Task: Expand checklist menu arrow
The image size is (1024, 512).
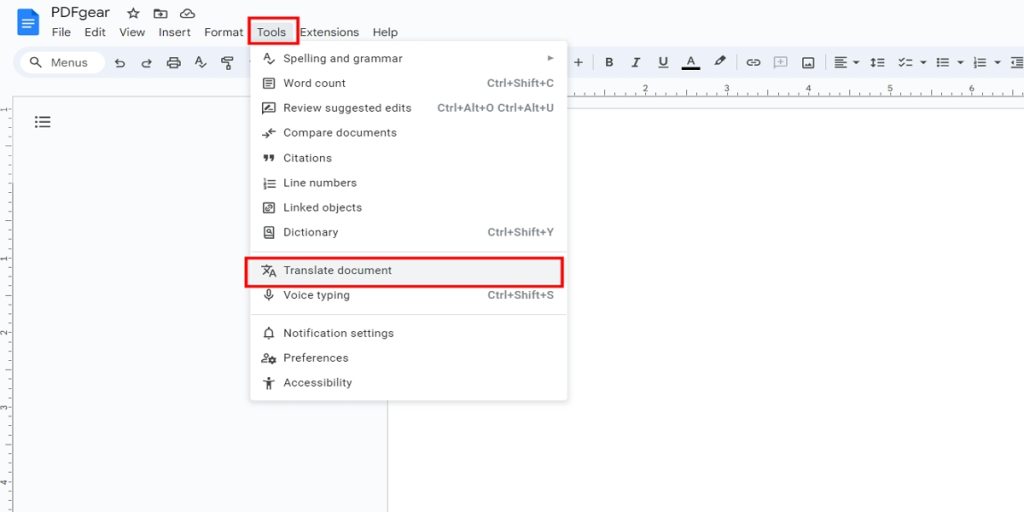Action: coord(923,63)
